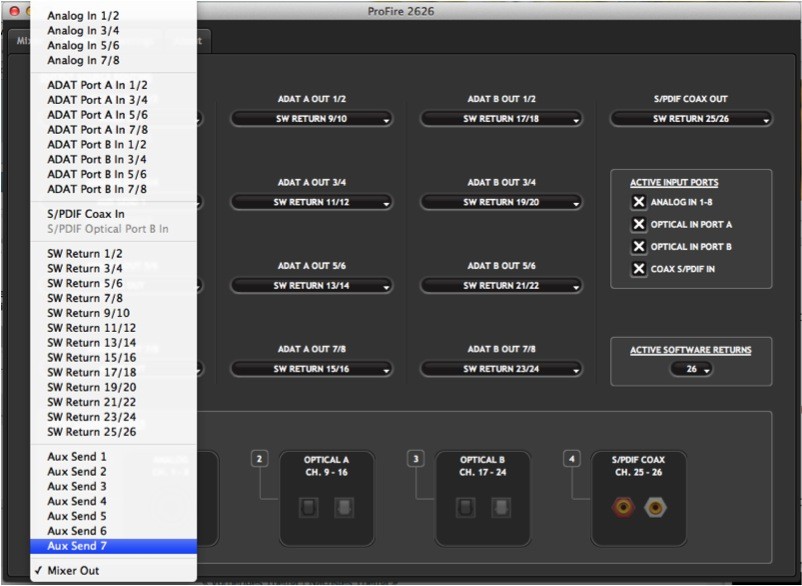Pick ADAT Port A In 5/6

114,115
